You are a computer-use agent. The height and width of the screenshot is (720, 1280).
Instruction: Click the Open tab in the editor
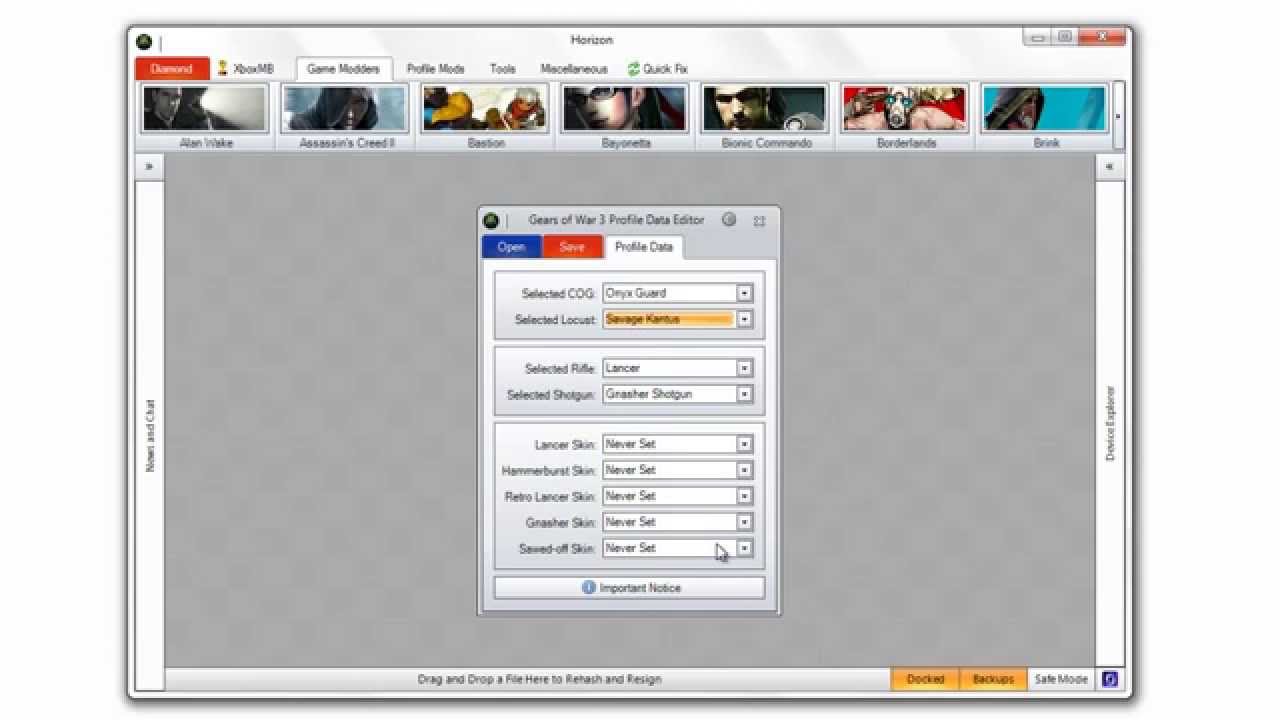pos(511,247)
